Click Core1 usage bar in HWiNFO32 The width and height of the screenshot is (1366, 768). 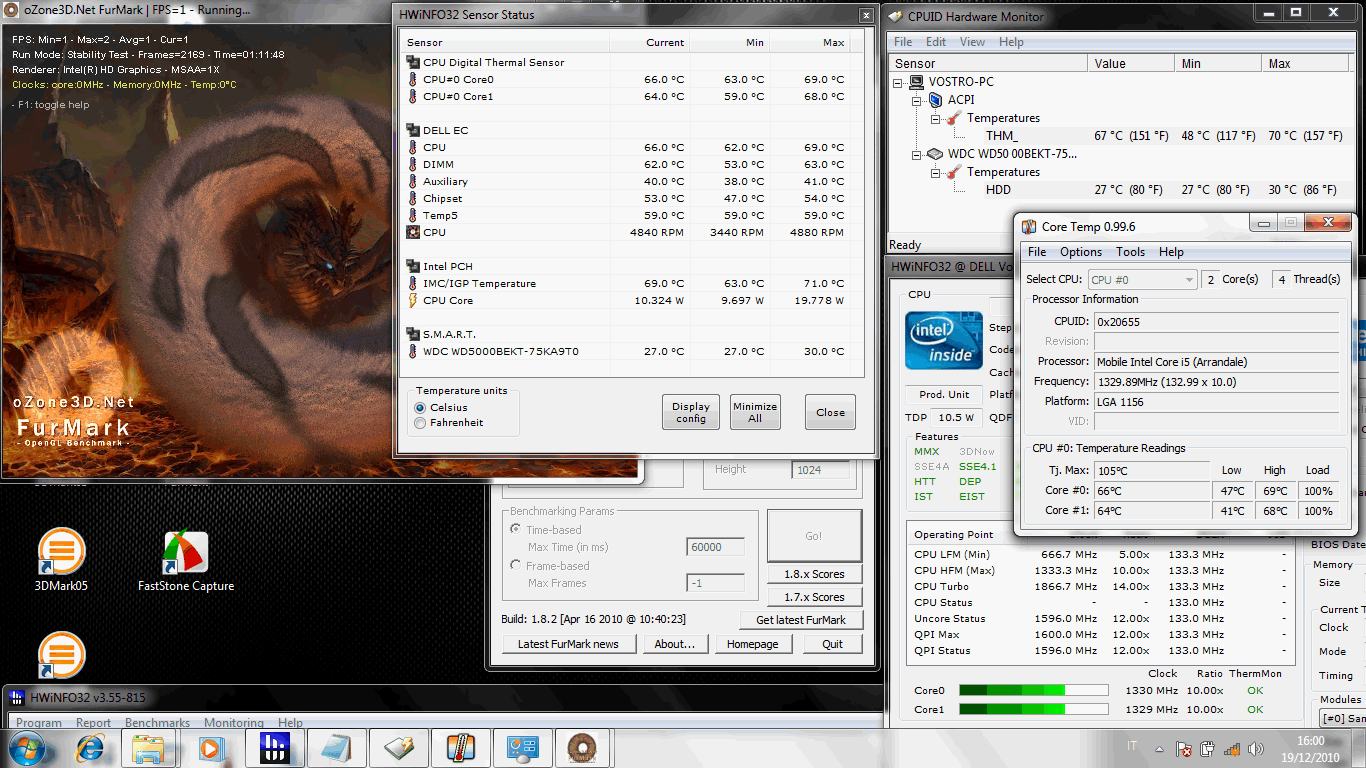point(1033,709)
